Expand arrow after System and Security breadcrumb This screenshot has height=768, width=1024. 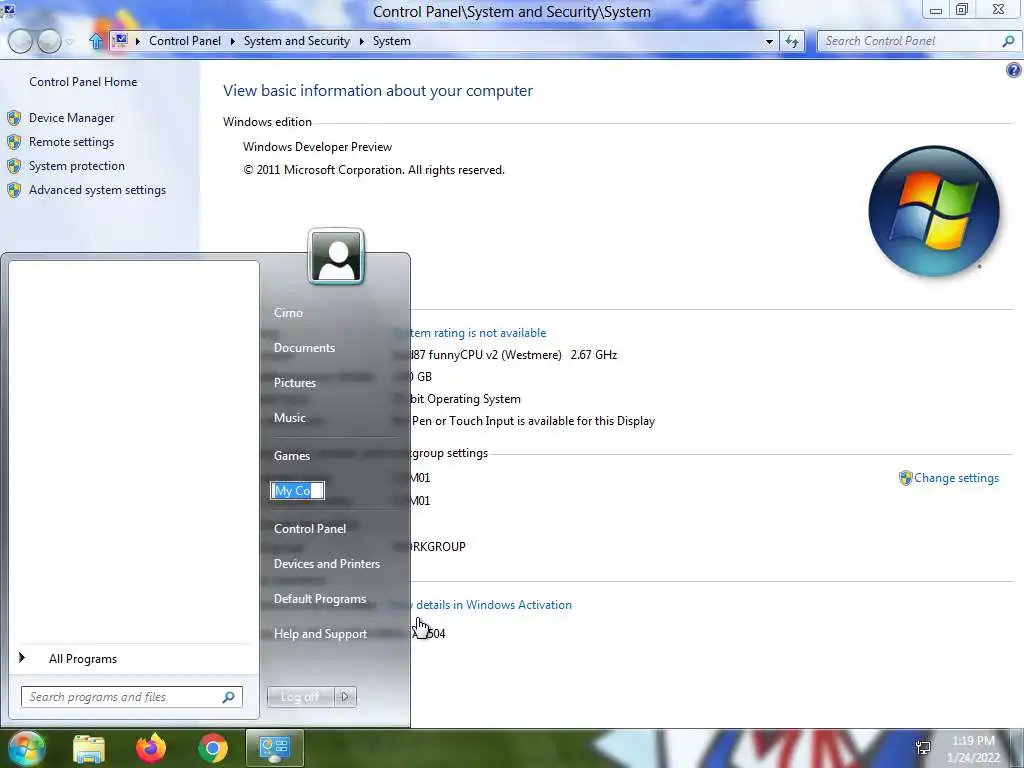coord(361,41)
